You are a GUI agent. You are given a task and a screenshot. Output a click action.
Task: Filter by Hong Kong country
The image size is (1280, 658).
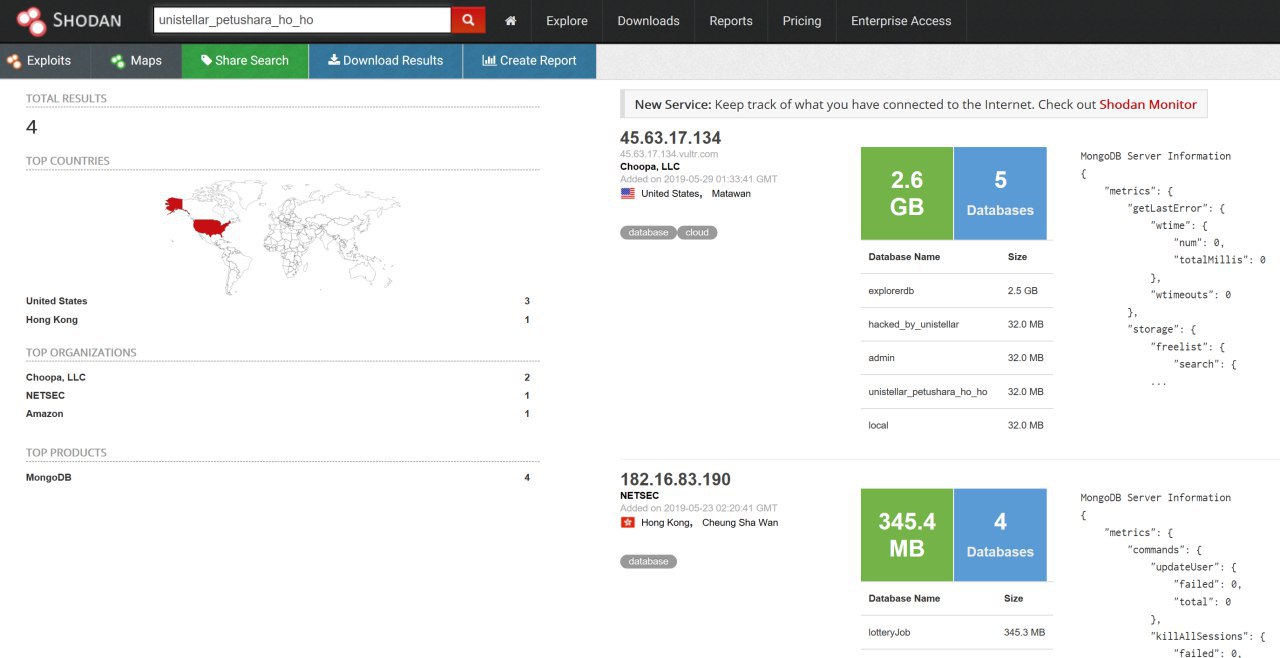click(x=52, y=320)
